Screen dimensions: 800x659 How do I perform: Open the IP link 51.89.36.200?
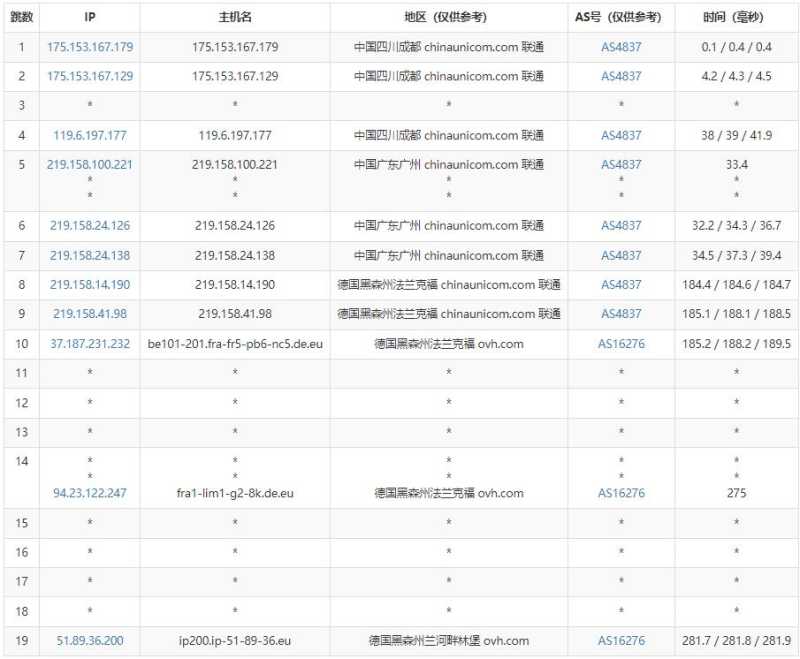click(90, 641)
